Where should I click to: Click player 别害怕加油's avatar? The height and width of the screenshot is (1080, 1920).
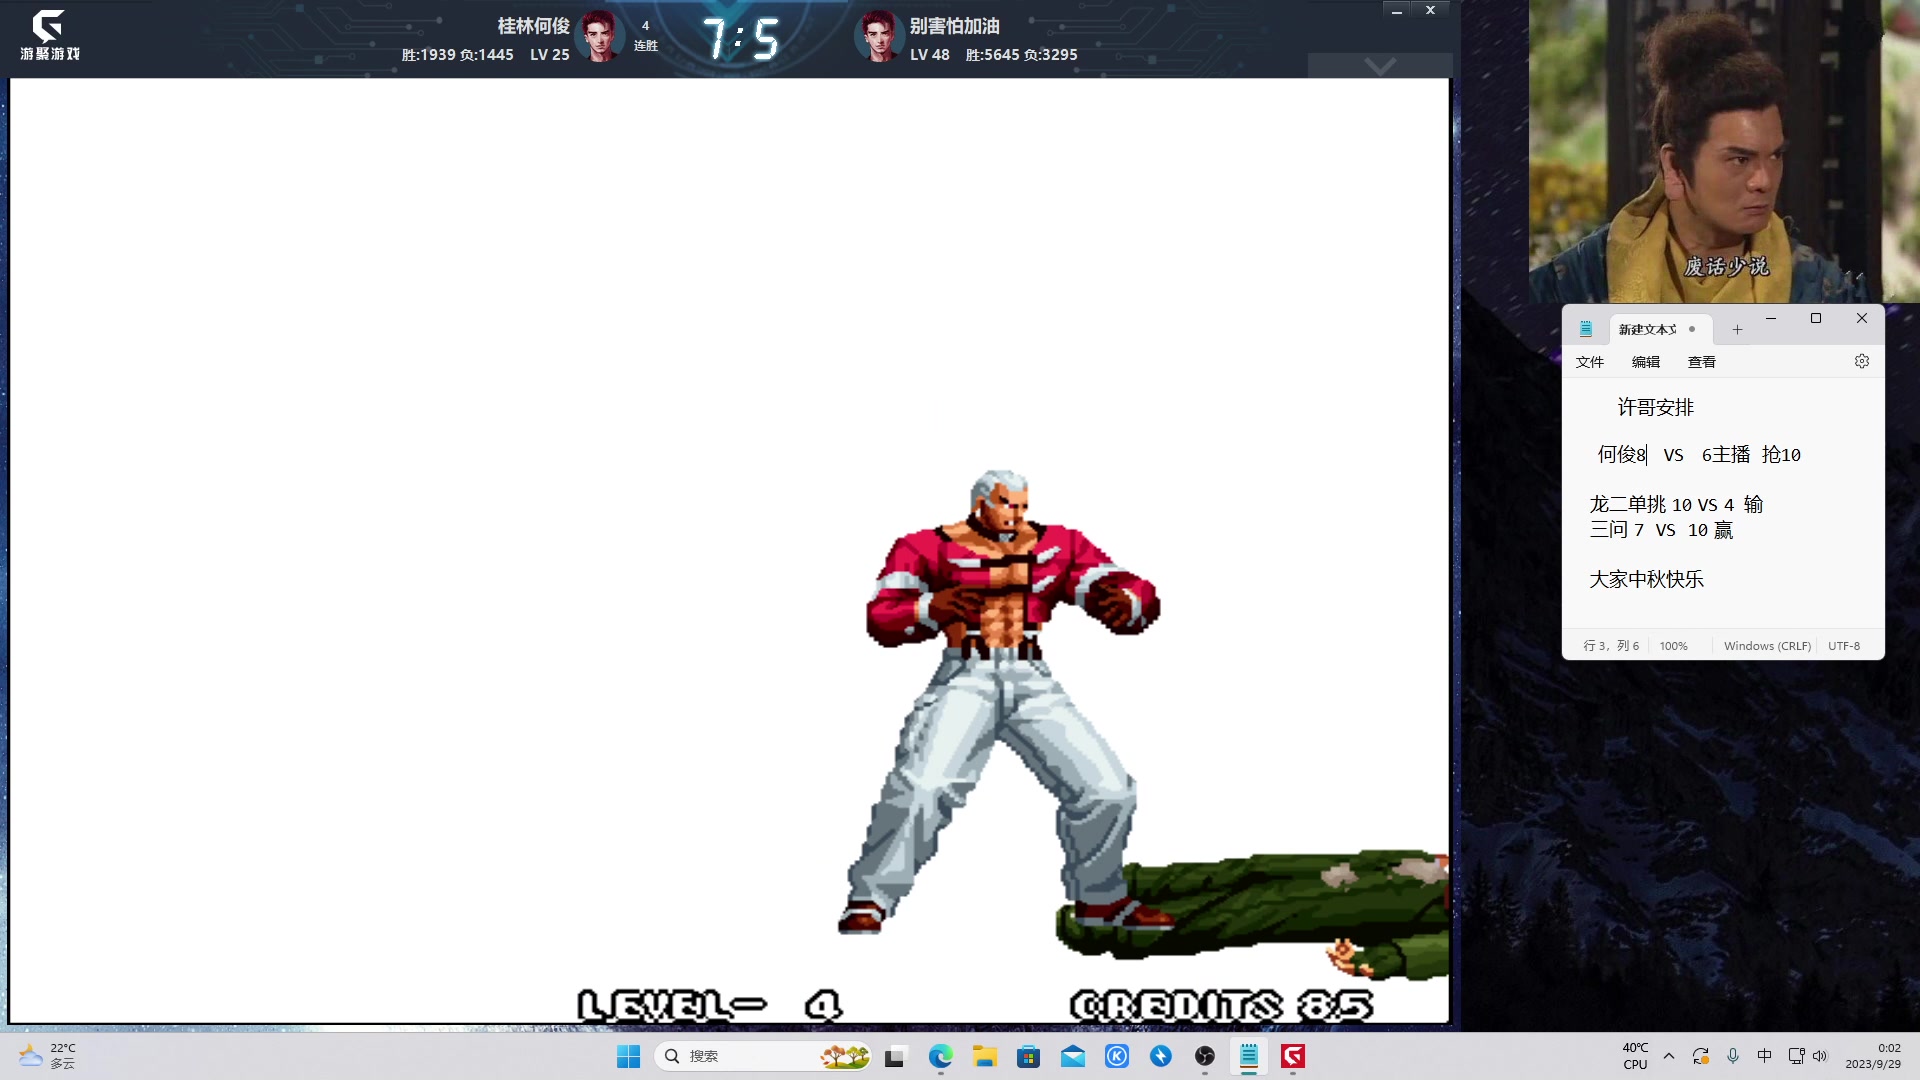click(879, 37)
